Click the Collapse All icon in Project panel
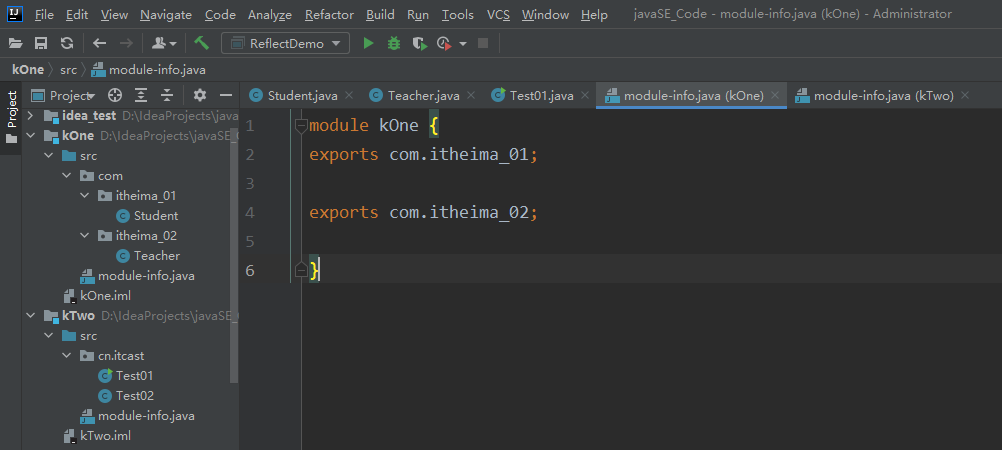This screenshot has height=450, width=1002. 167,95
